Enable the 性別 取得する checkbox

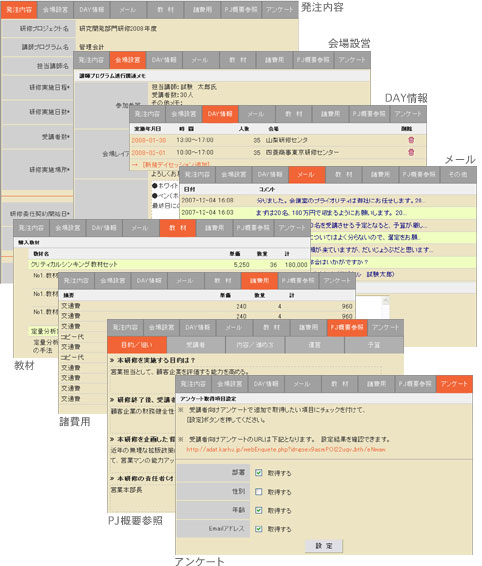(259, 491)
